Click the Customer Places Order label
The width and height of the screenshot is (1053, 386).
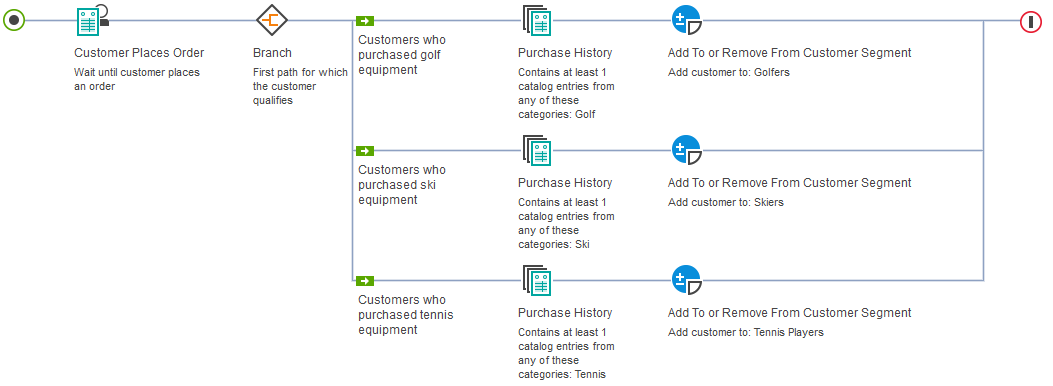coord(139,53)
